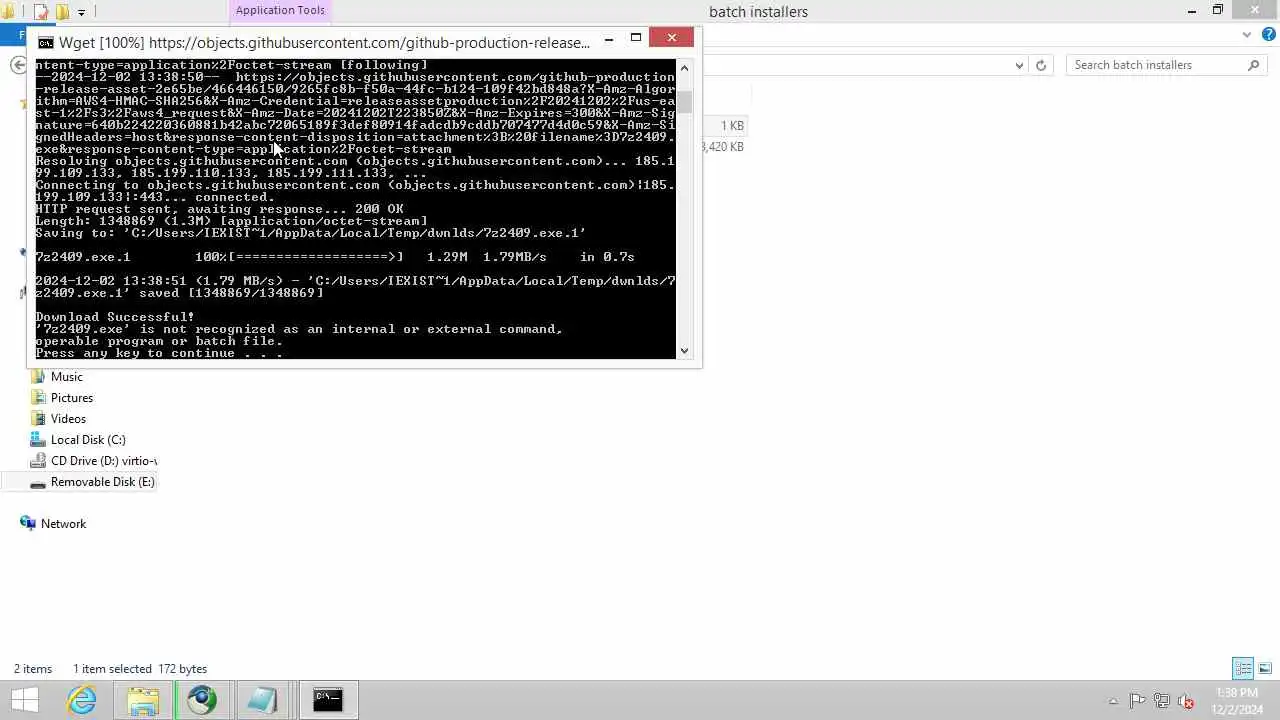The height and width of the screenshot is (720, 1280).
Task: Switch to the Command Prompt taskbar icon
Action: 328,700
